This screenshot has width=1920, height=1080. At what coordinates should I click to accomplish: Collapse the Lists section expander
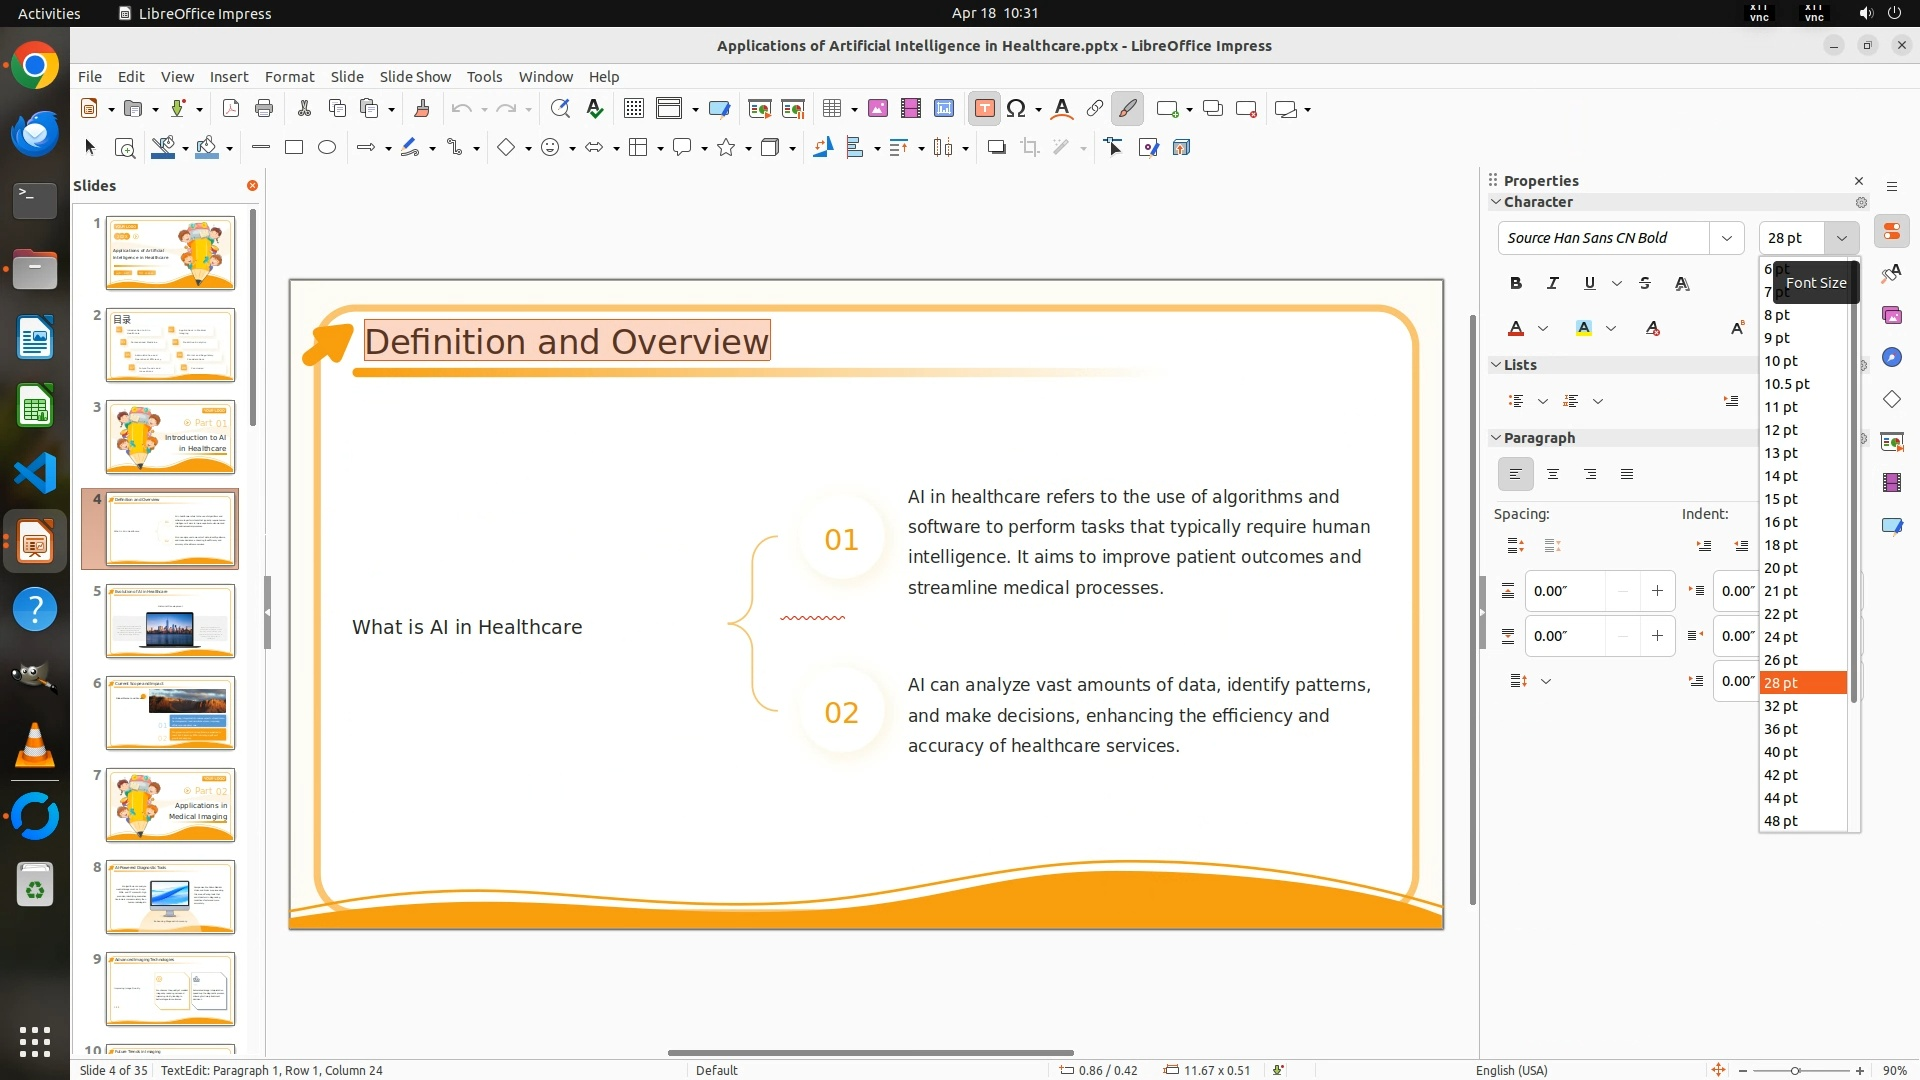(x=1496, y=365)
